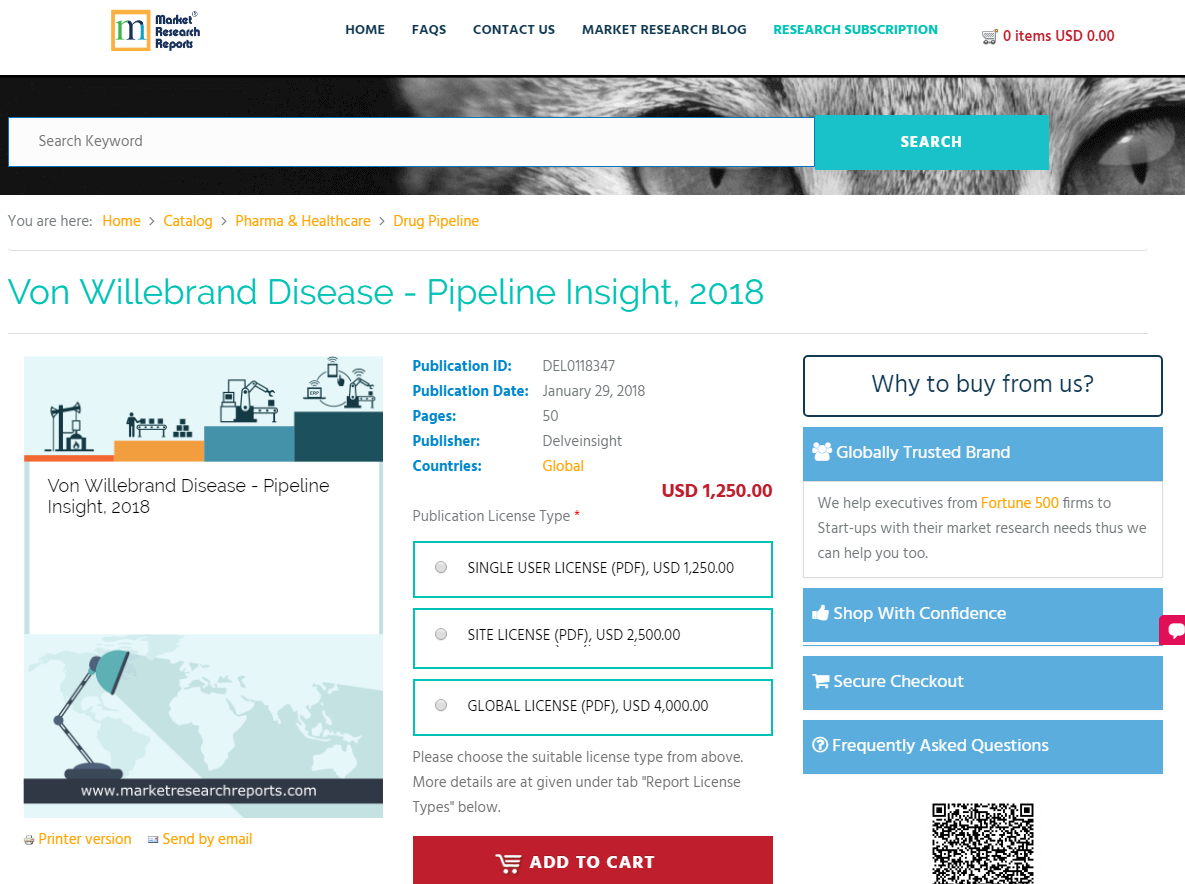Select the Single User License radio button
The image size is (1185, 884).
(440, 566)
